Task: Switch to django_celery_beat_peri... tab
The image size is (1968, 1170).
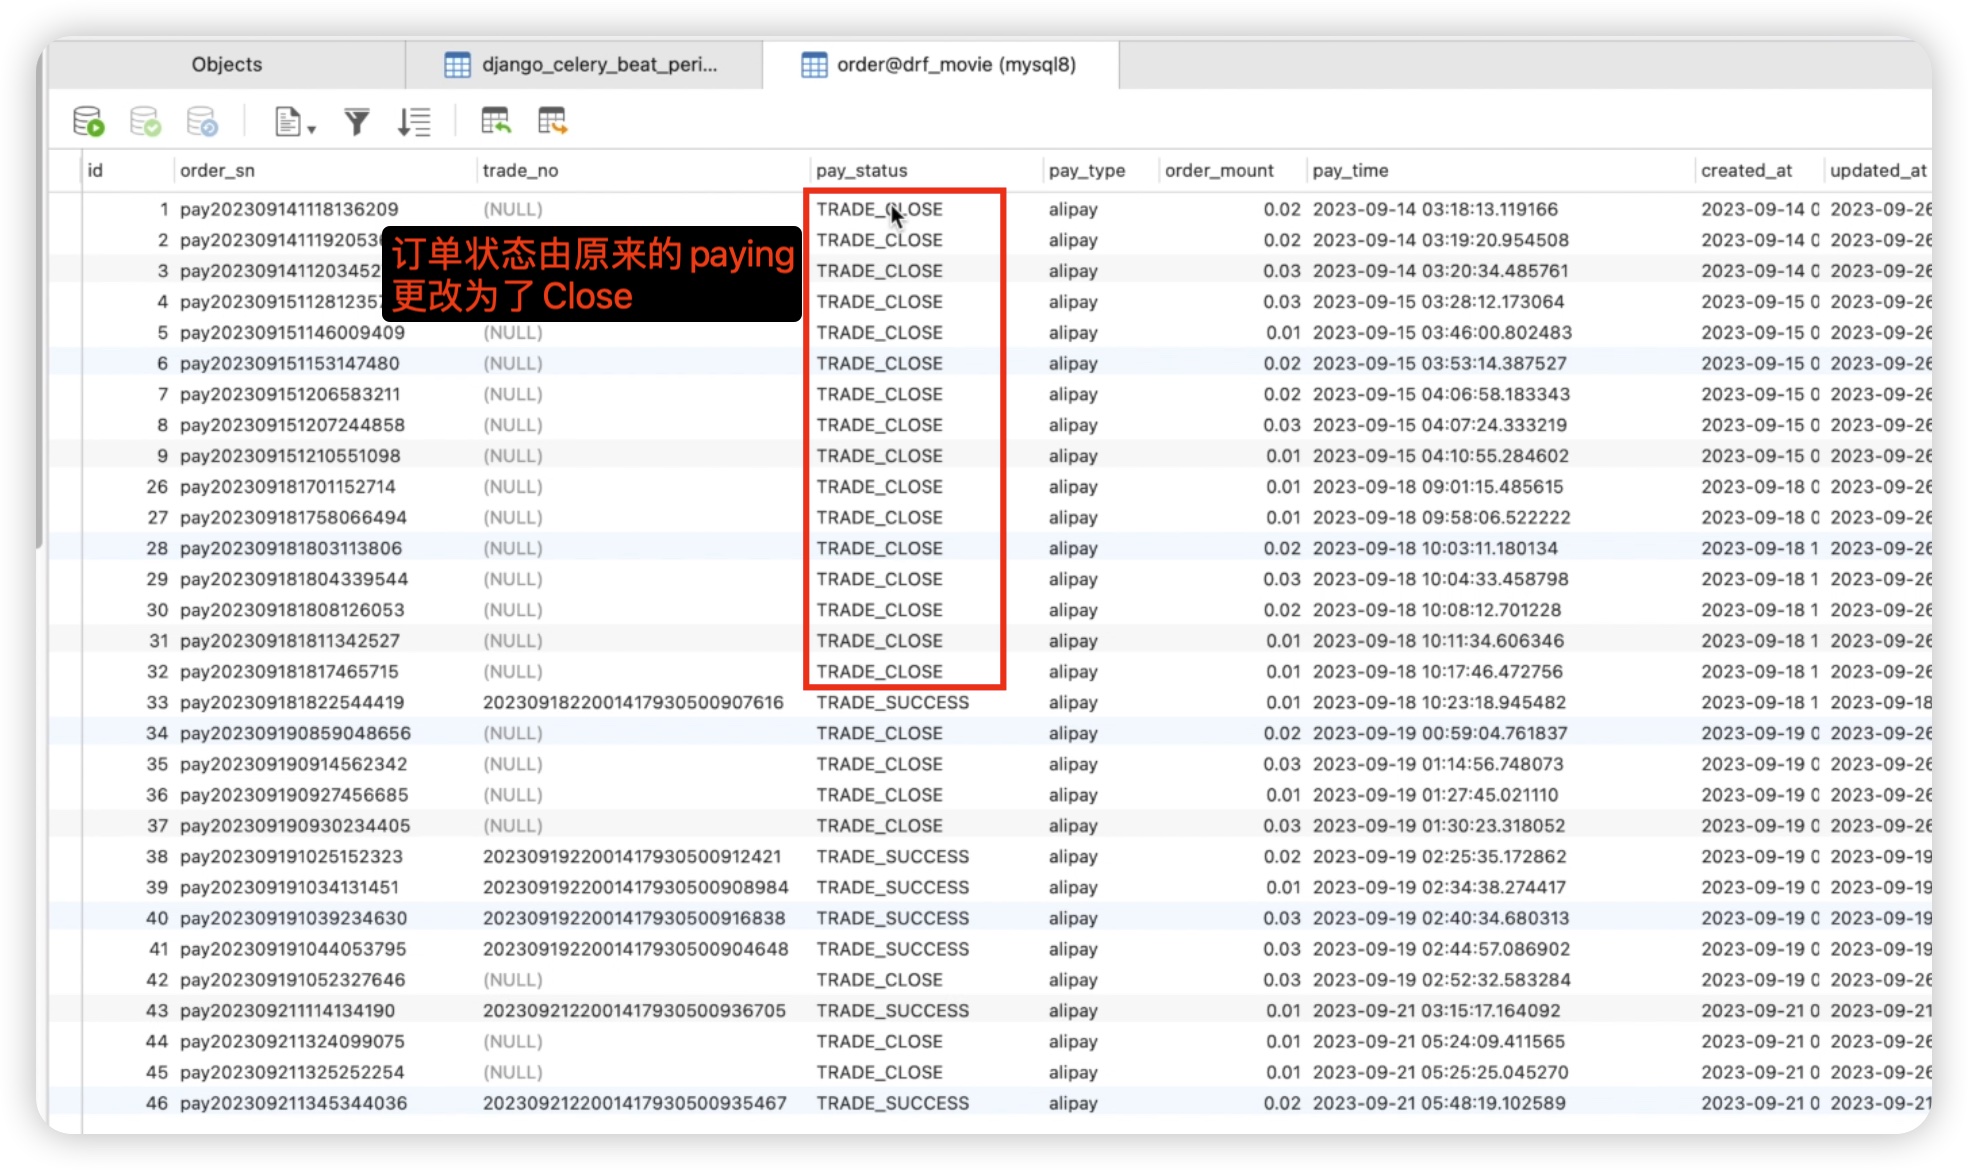Action: pyautogui.click(x=584, y=64)
